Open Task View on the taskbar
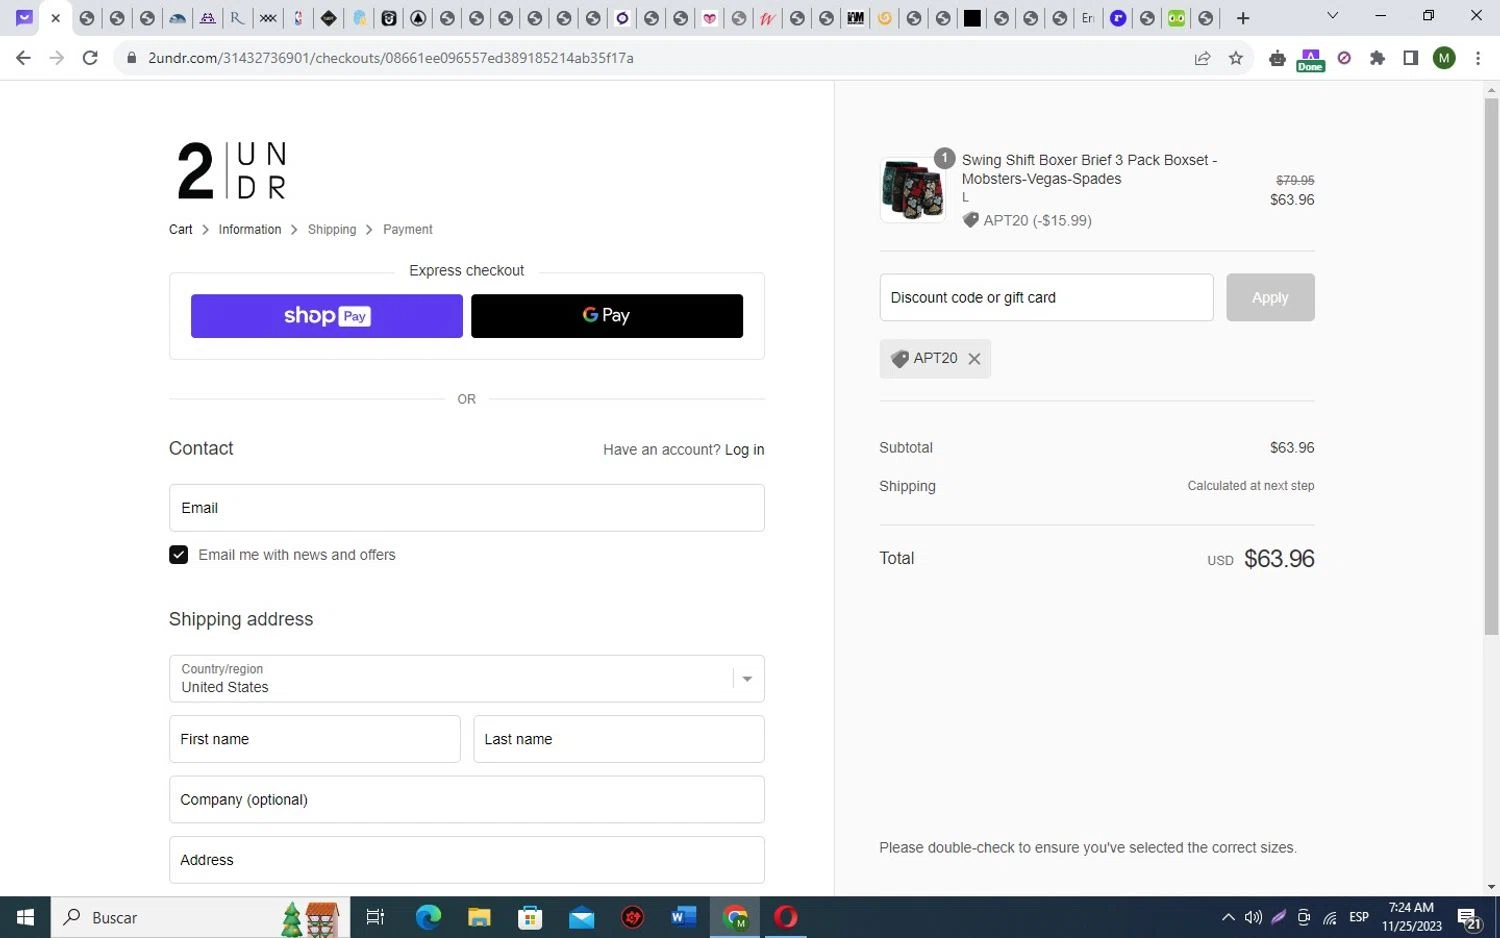The height and width of the screenshot is (938, 1500). (x=376, y=916)
